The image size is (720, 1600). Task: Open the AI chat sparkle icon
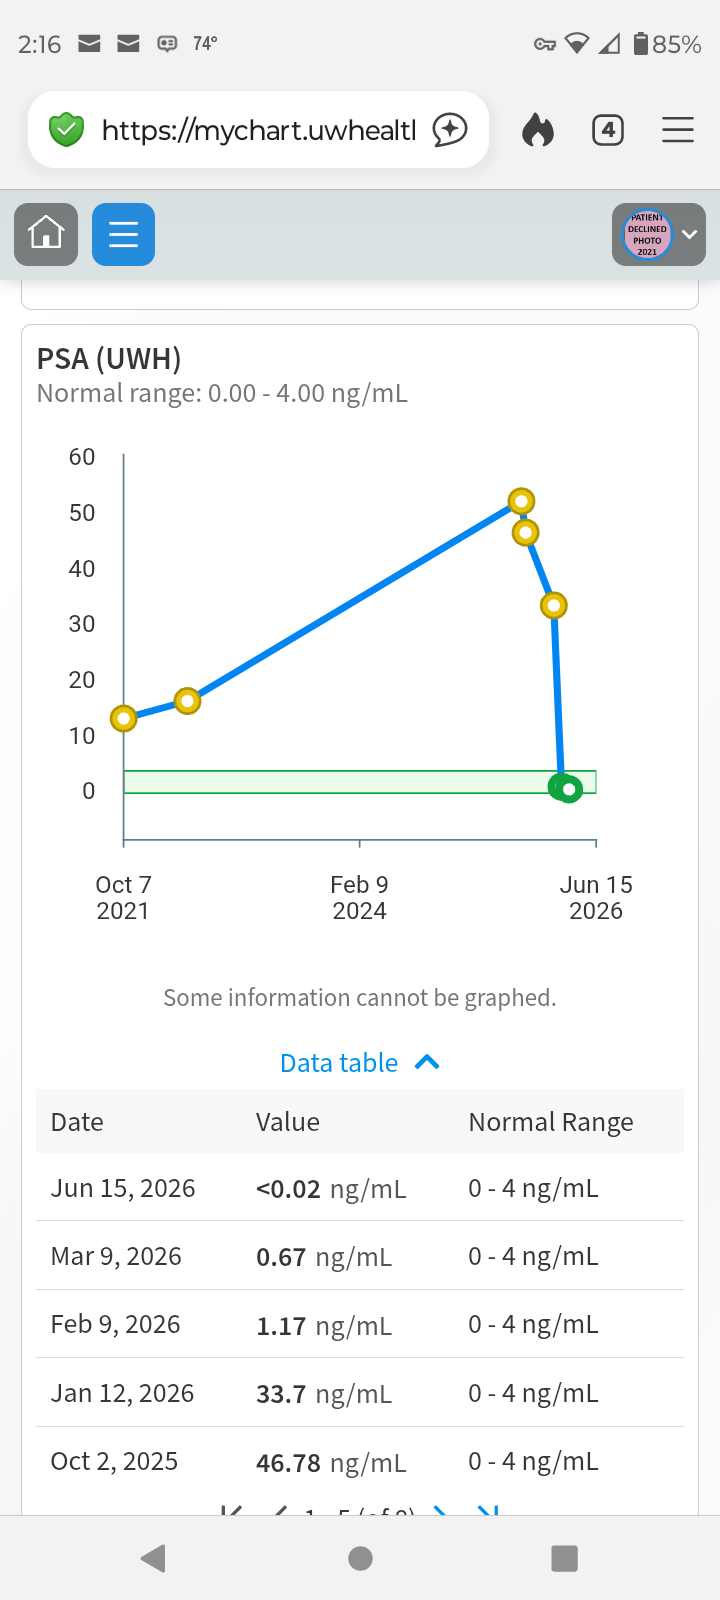point(450,130)
